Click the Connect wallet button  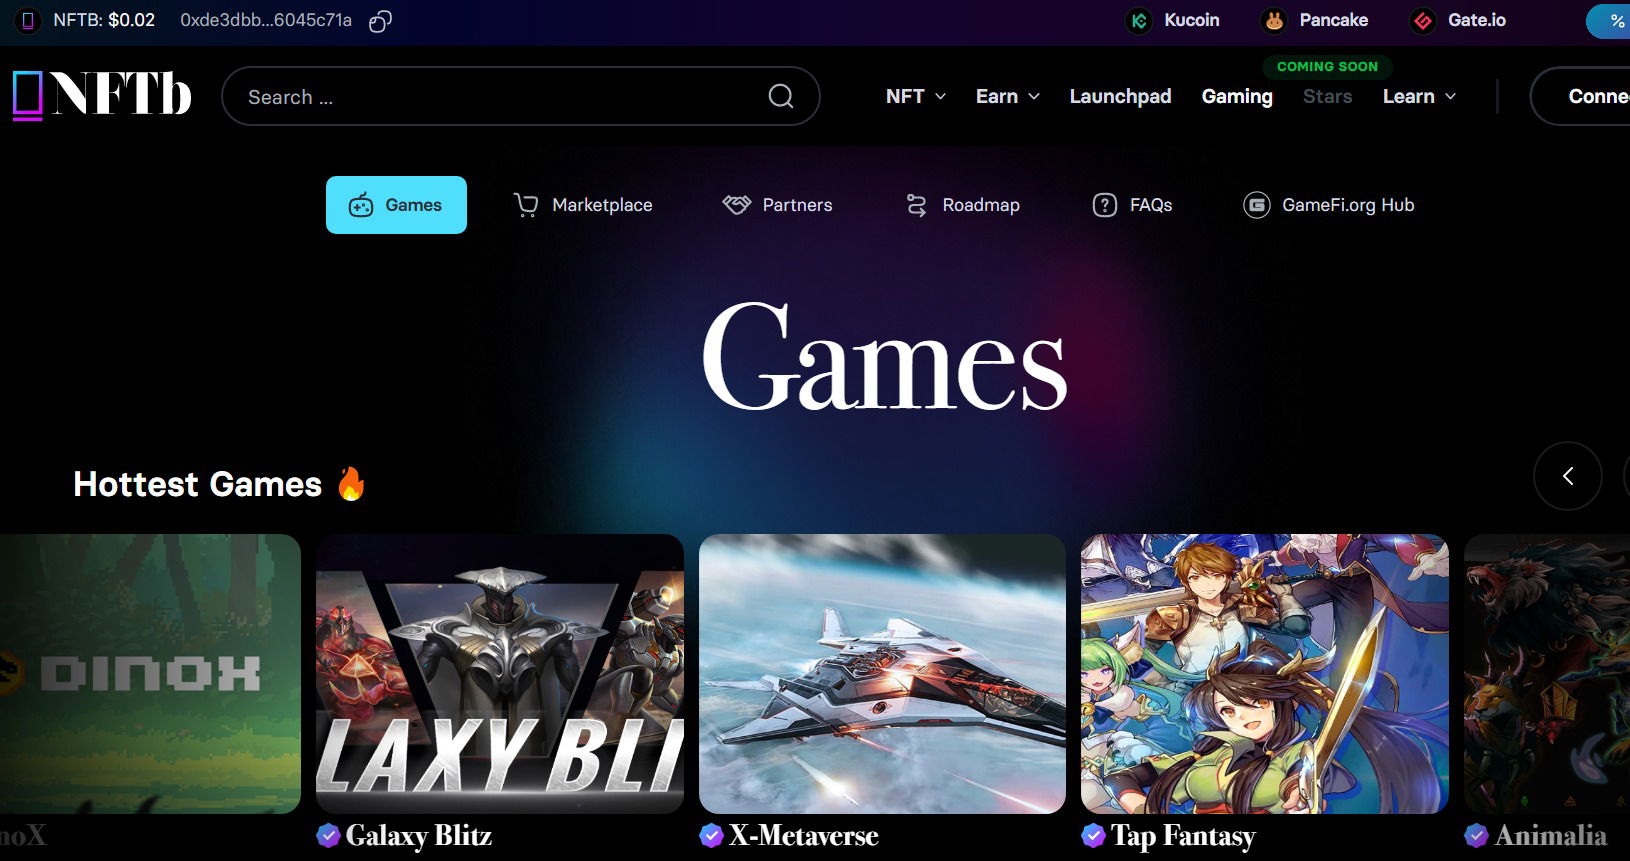pyautogui.click(x=1581, y=96)
